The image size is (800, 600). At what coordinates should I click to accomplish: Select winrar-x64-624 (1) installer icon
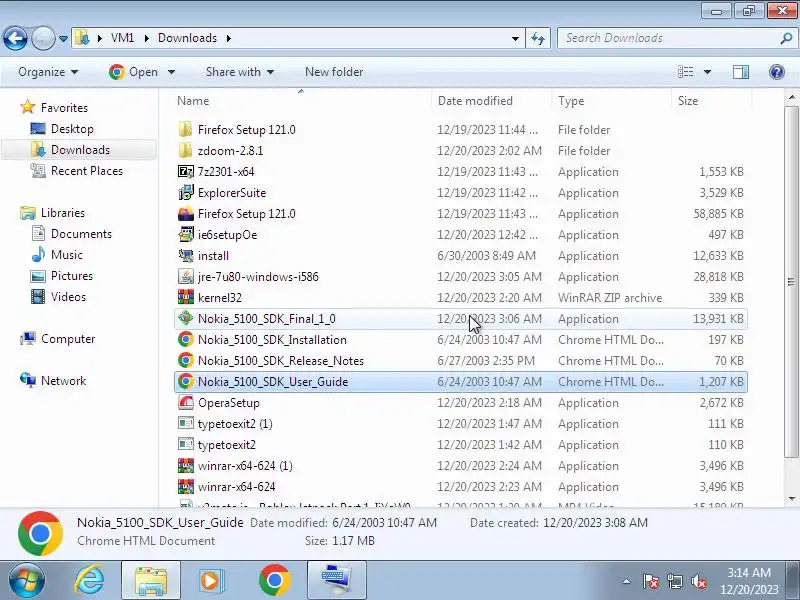[186, 465]
